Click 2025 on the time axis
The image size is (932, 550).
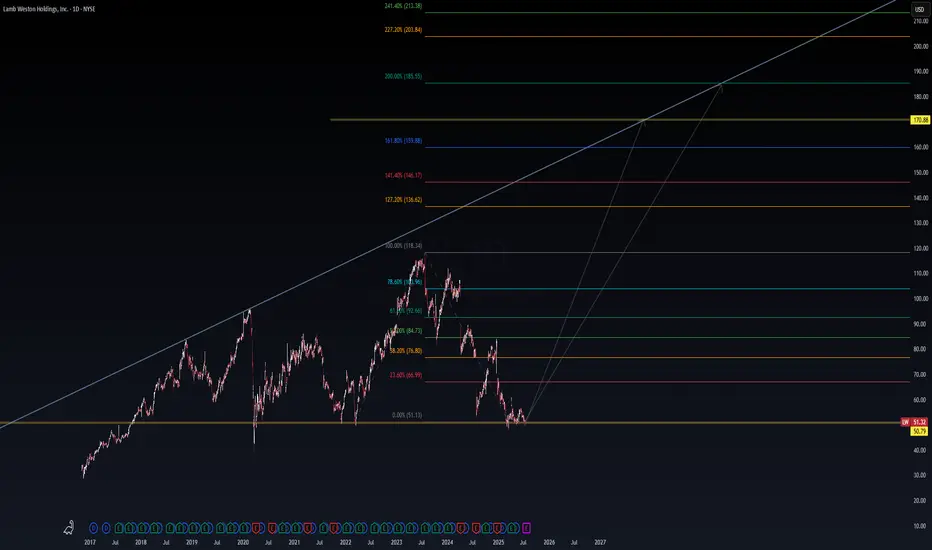(x=498, y=542)
